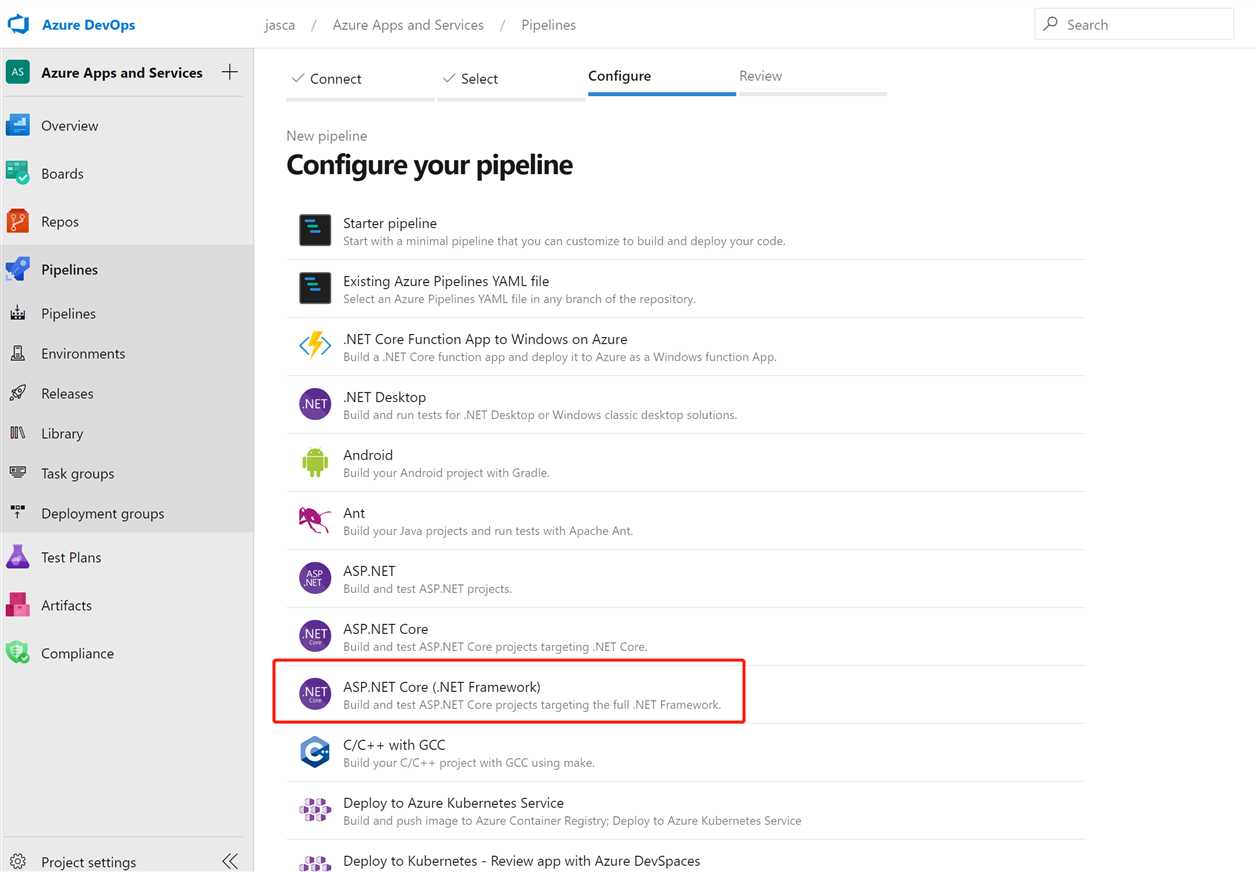
Task: Click the Test Plans flask icon
Action: pyautogui.click(x=18, y=557)
